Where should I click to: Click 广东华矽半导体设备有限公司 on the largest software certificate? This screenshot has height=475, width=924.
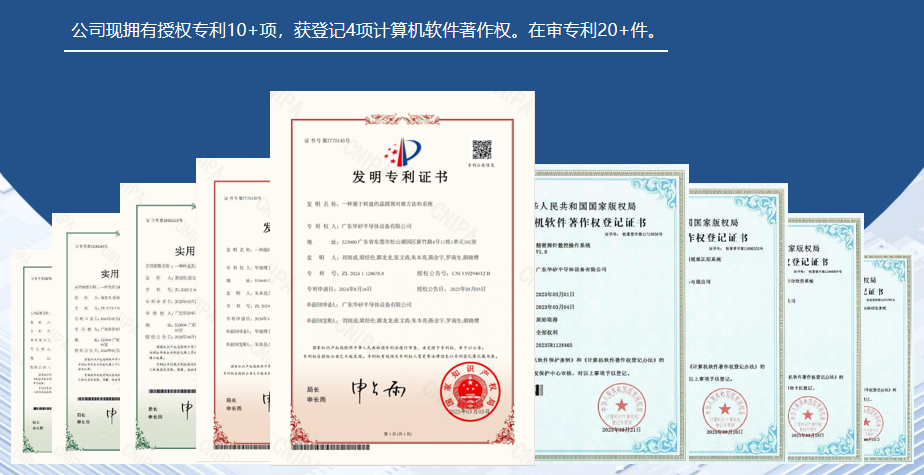[x=572, y=269]
